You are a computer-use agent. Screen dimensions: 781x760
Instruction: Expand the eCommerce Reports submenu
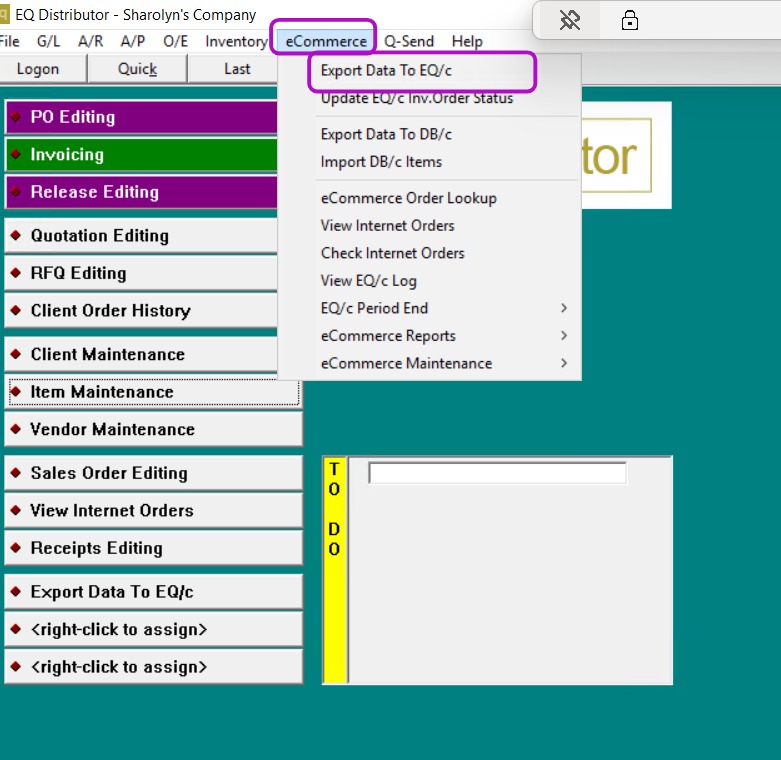[429, 336]
